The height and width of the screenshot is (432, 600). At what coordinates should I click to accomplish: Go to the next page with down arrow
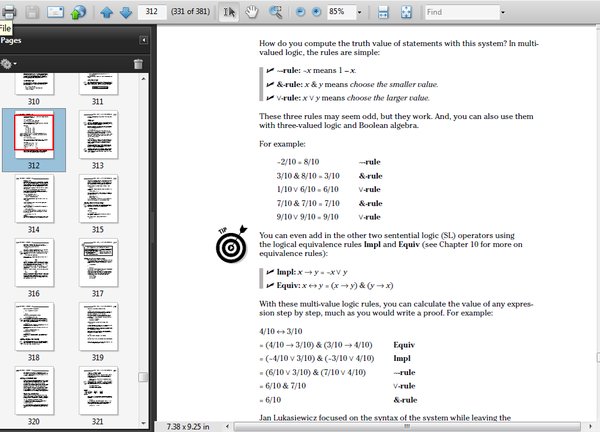pyautogui.click(x=126, y=12)
